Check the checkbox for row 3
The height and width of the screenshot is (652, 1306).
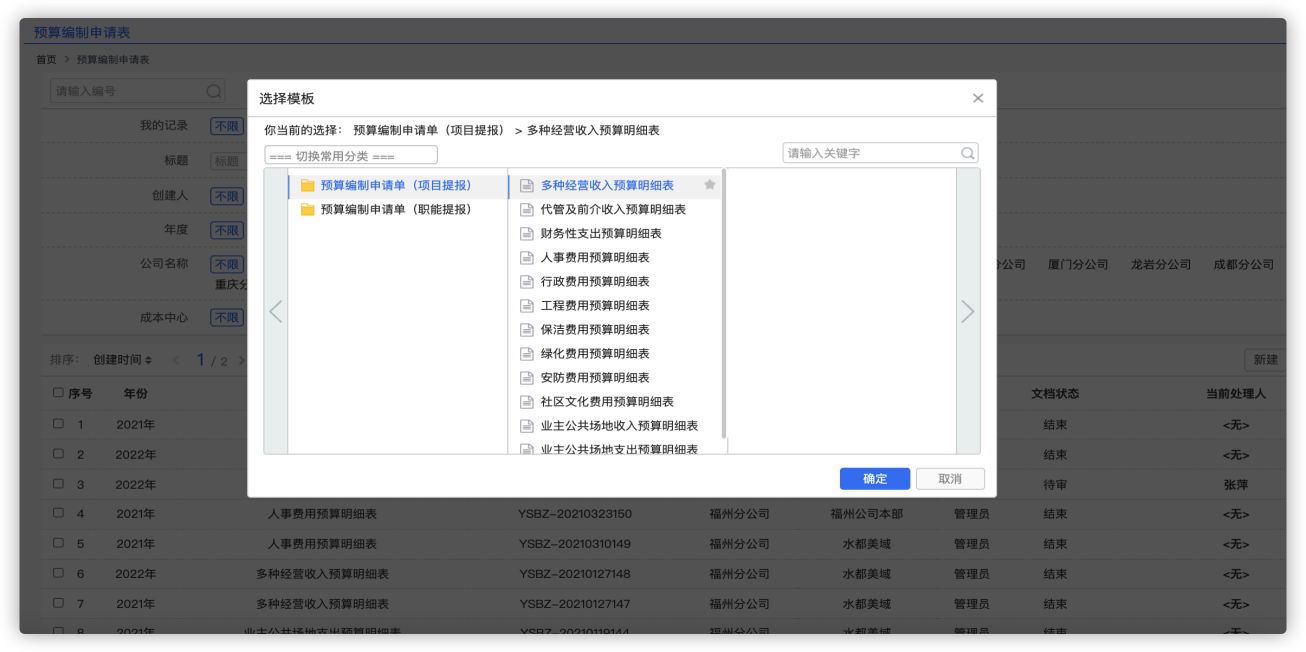58,483
